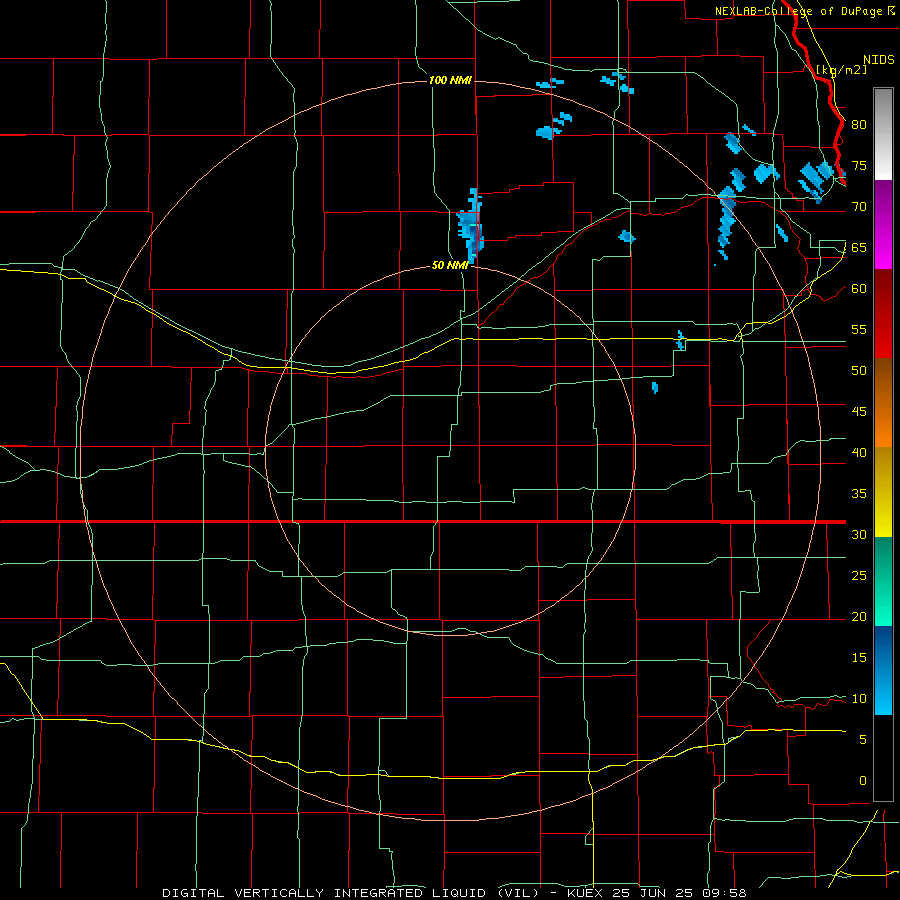This screenshot has width=900, height=900.
Task: Click the 40 value on the color scale
Action: point(859,453)
